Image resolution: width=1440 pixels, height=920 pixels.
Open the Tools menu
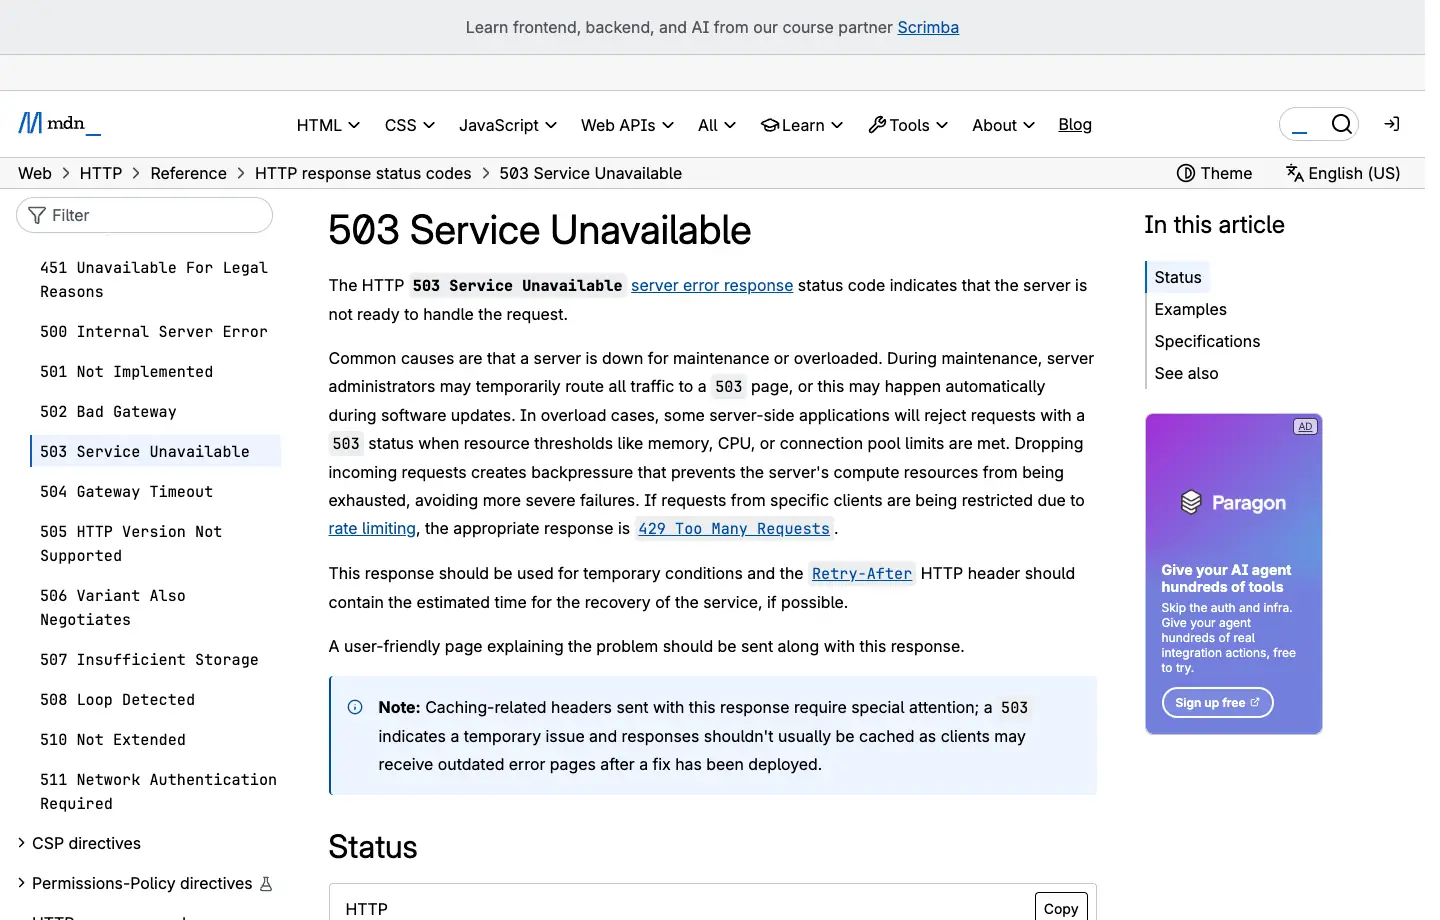coord(908,125)
